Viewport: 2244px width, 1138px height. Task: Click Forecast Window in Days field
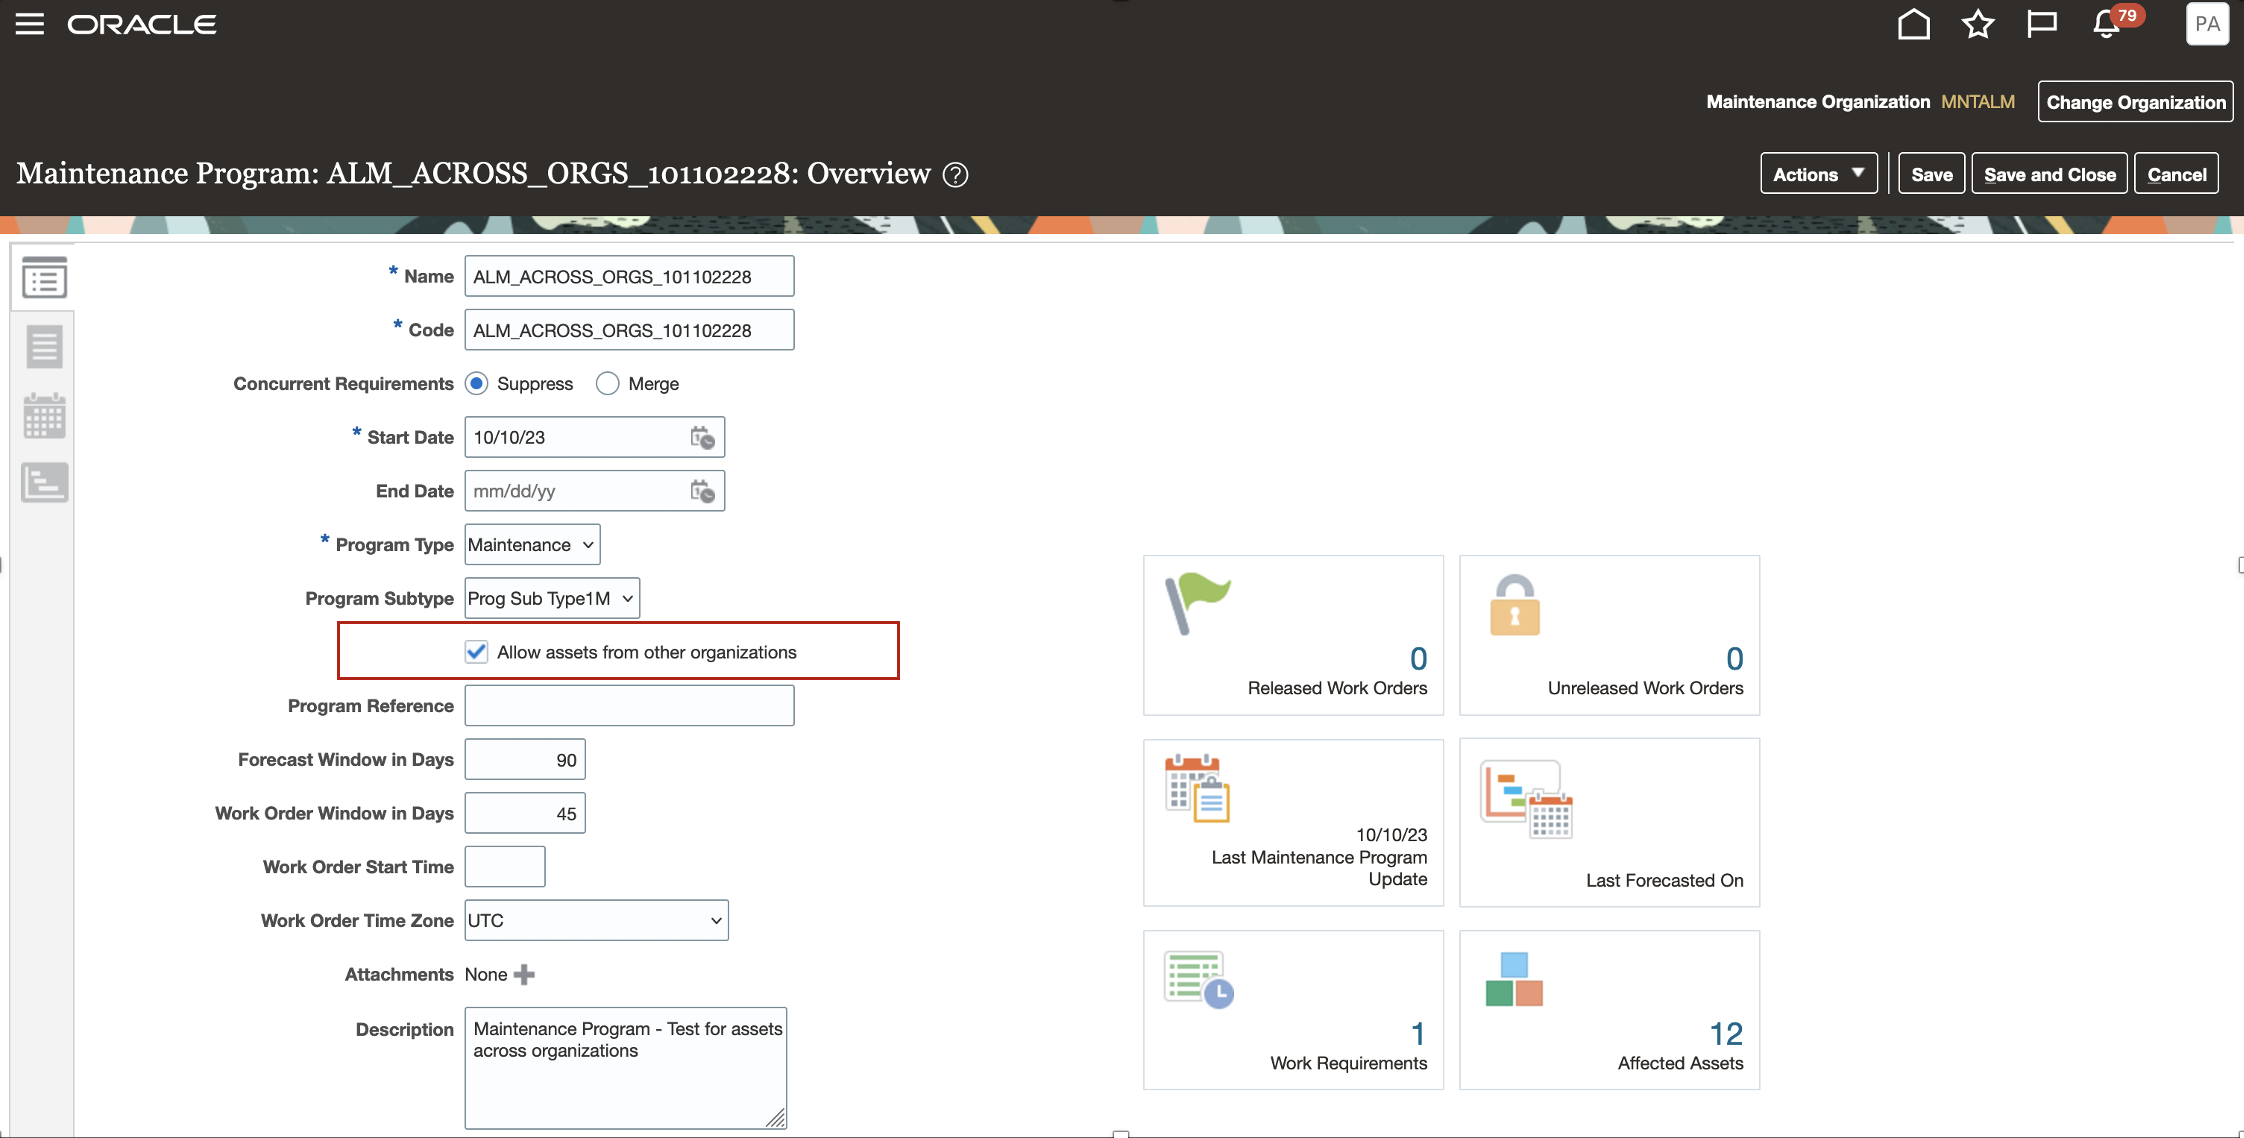click(525, 760)
